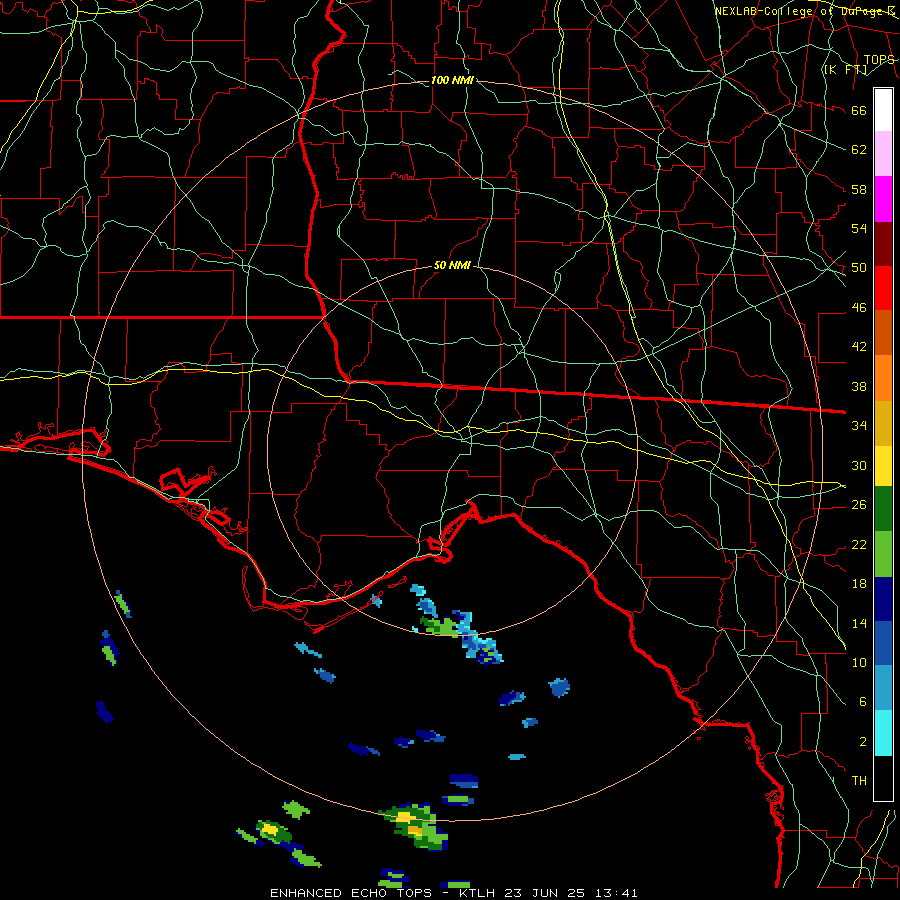The width and height of the screenshot is (900, 900).
Task: Click the black TH threshold swatch
Action: [883, 778]
